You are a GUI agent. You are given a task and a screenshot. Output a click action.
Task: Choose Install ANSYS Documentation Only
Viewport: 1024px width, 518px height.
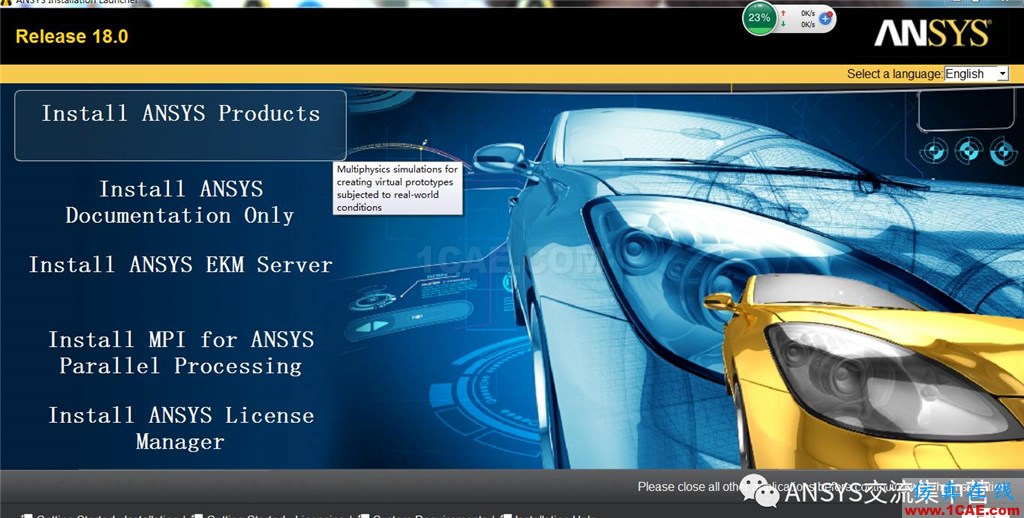[x=180, y=202]
